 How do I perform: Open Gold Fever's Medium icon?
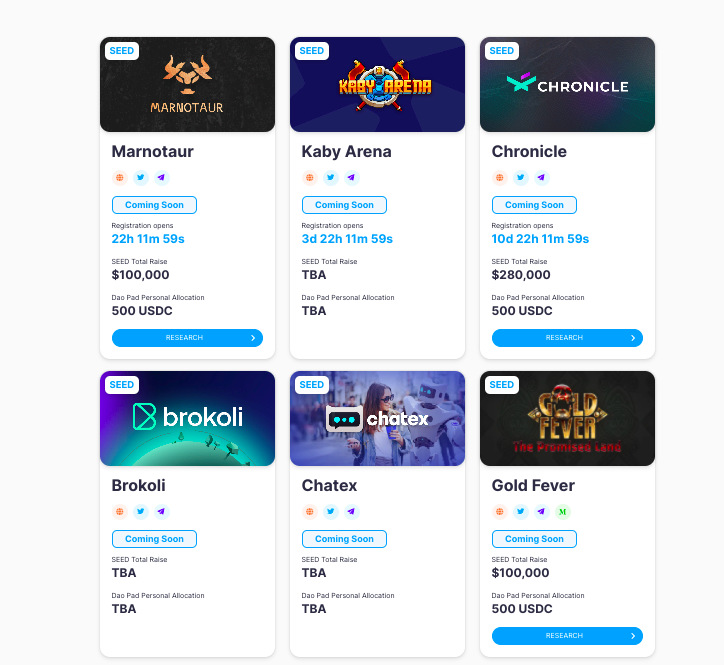[563, 512]
